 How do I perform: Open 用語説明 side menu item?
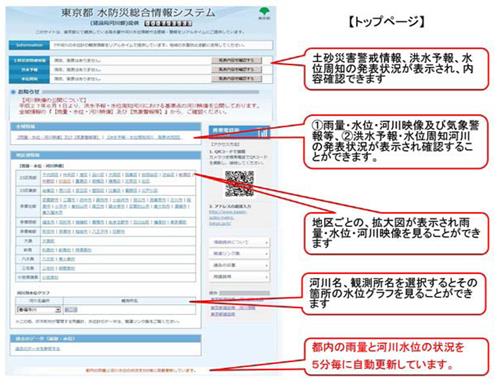coord(239,277)
